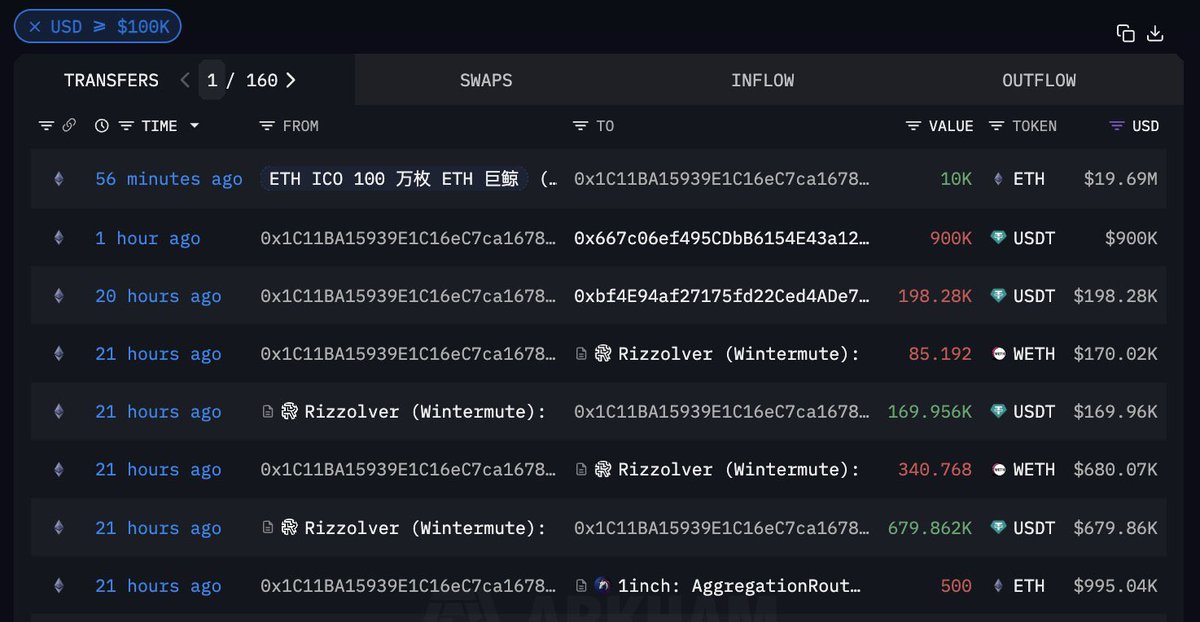This screenshot has height=622, width=1200.
Task: Click the 900K value cell
Action: (951, 238)
